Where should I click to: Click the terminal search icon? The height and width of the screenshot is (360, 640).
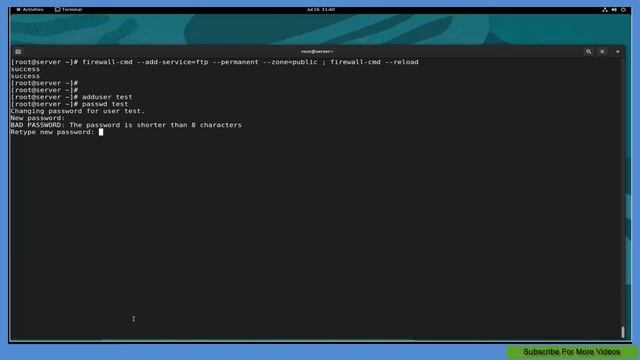point(588,52)
